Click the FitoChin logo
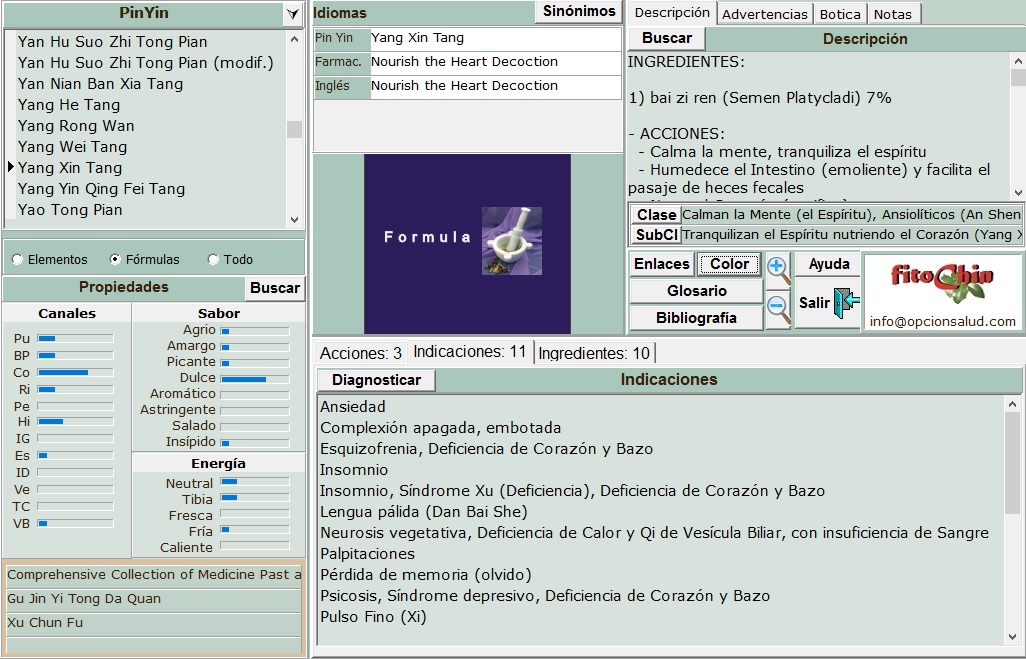Viewport: 1026px width, 659px height. (x=942, y=283)
